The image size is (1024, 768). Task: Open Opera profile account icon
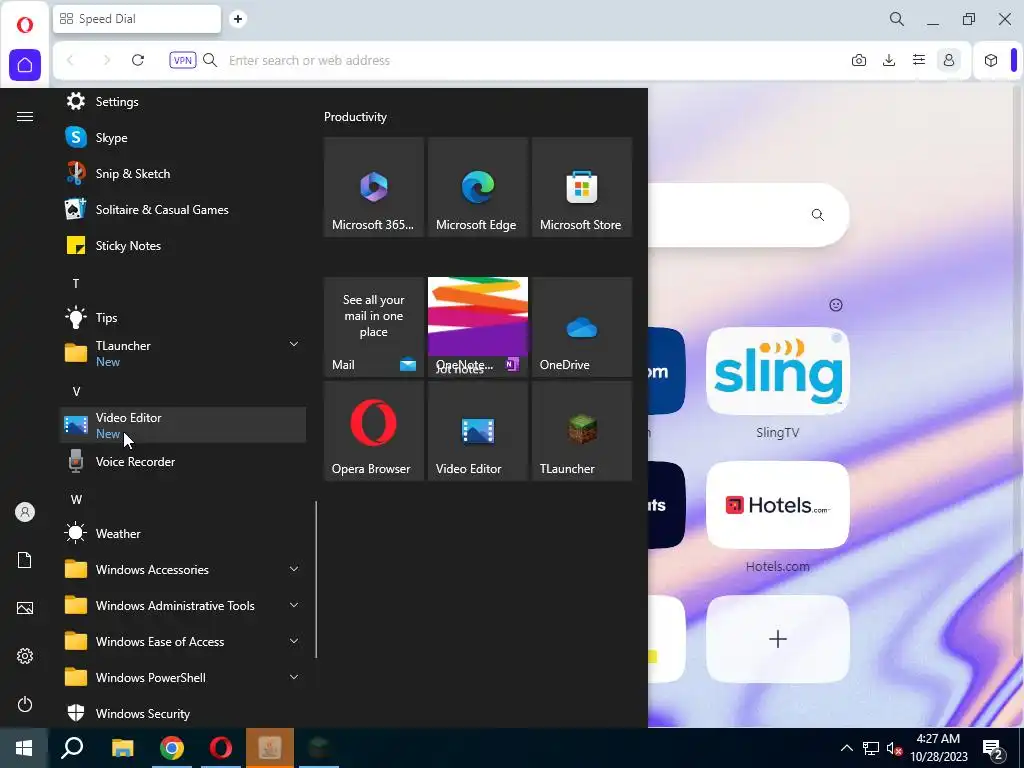pyautogui.click(x=949, y=60)
